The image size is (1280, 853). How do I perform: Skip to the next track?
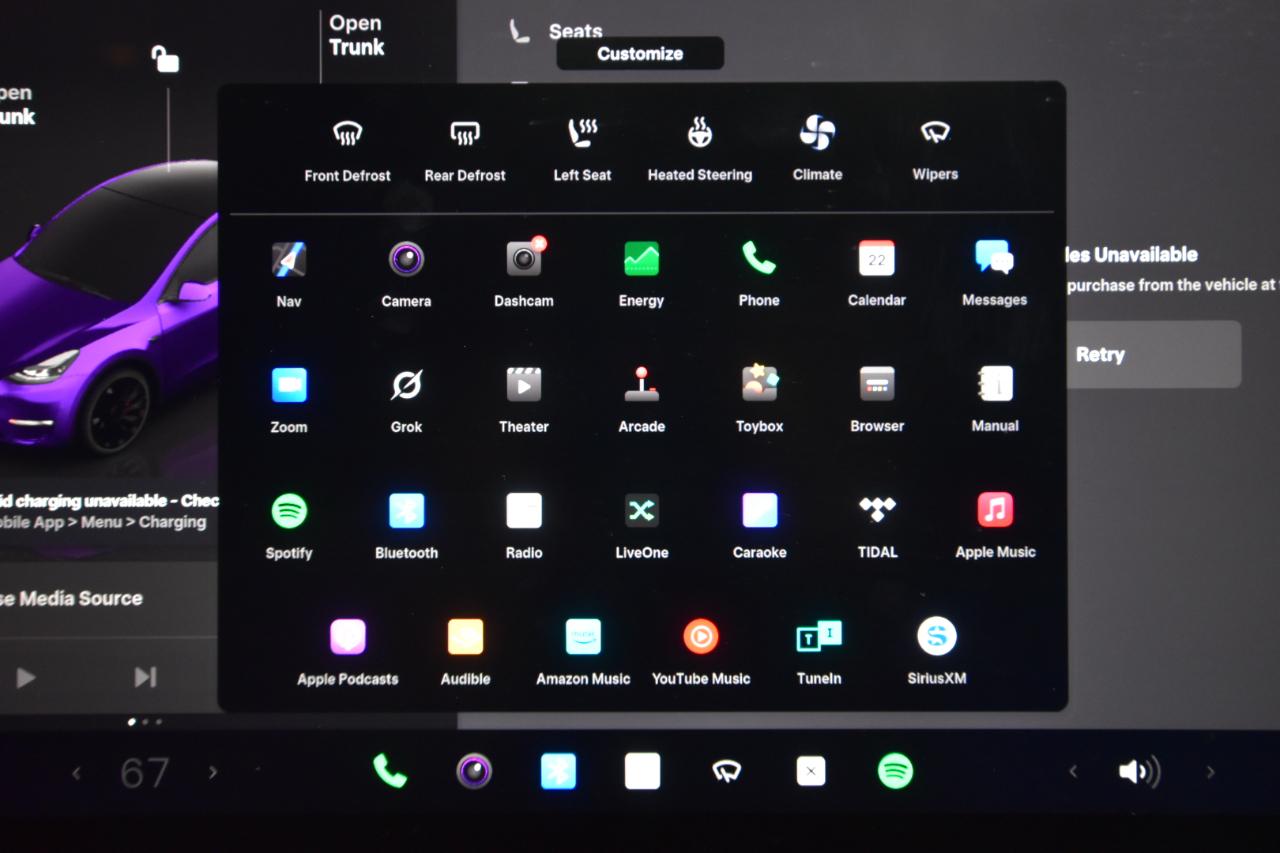(146, 677)
